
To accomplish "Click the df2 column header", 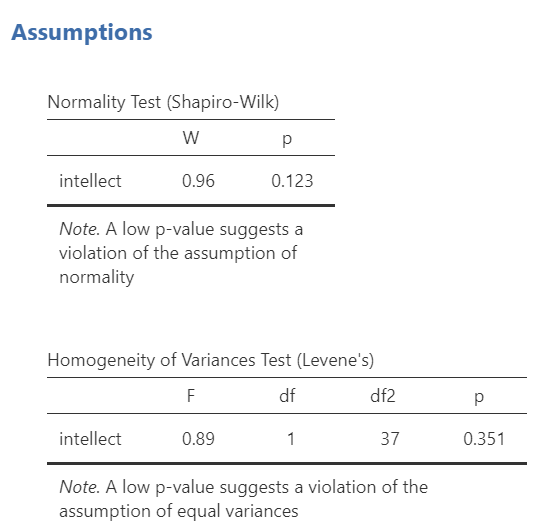I will (383, 396).
